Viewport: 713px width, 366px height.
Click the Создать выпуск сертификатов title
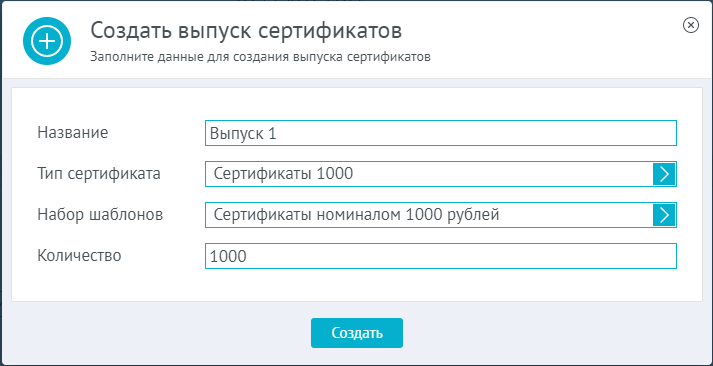[246, 31]
